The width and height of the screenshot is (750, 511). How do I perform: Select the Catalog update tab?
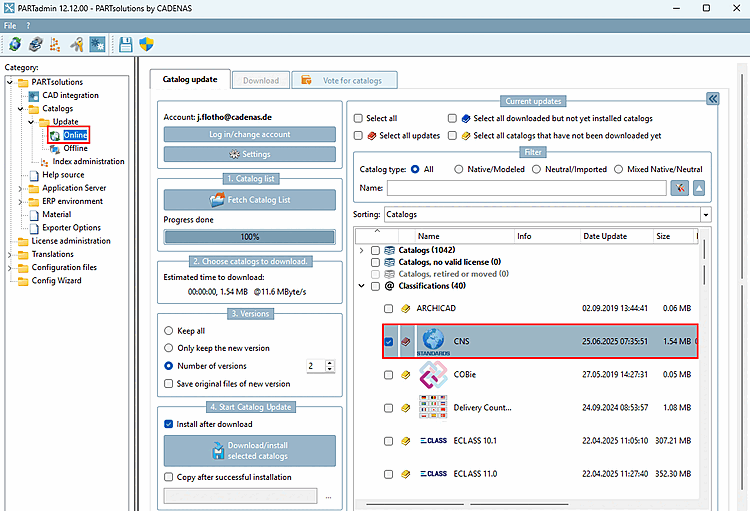click(x=190, y=79)
